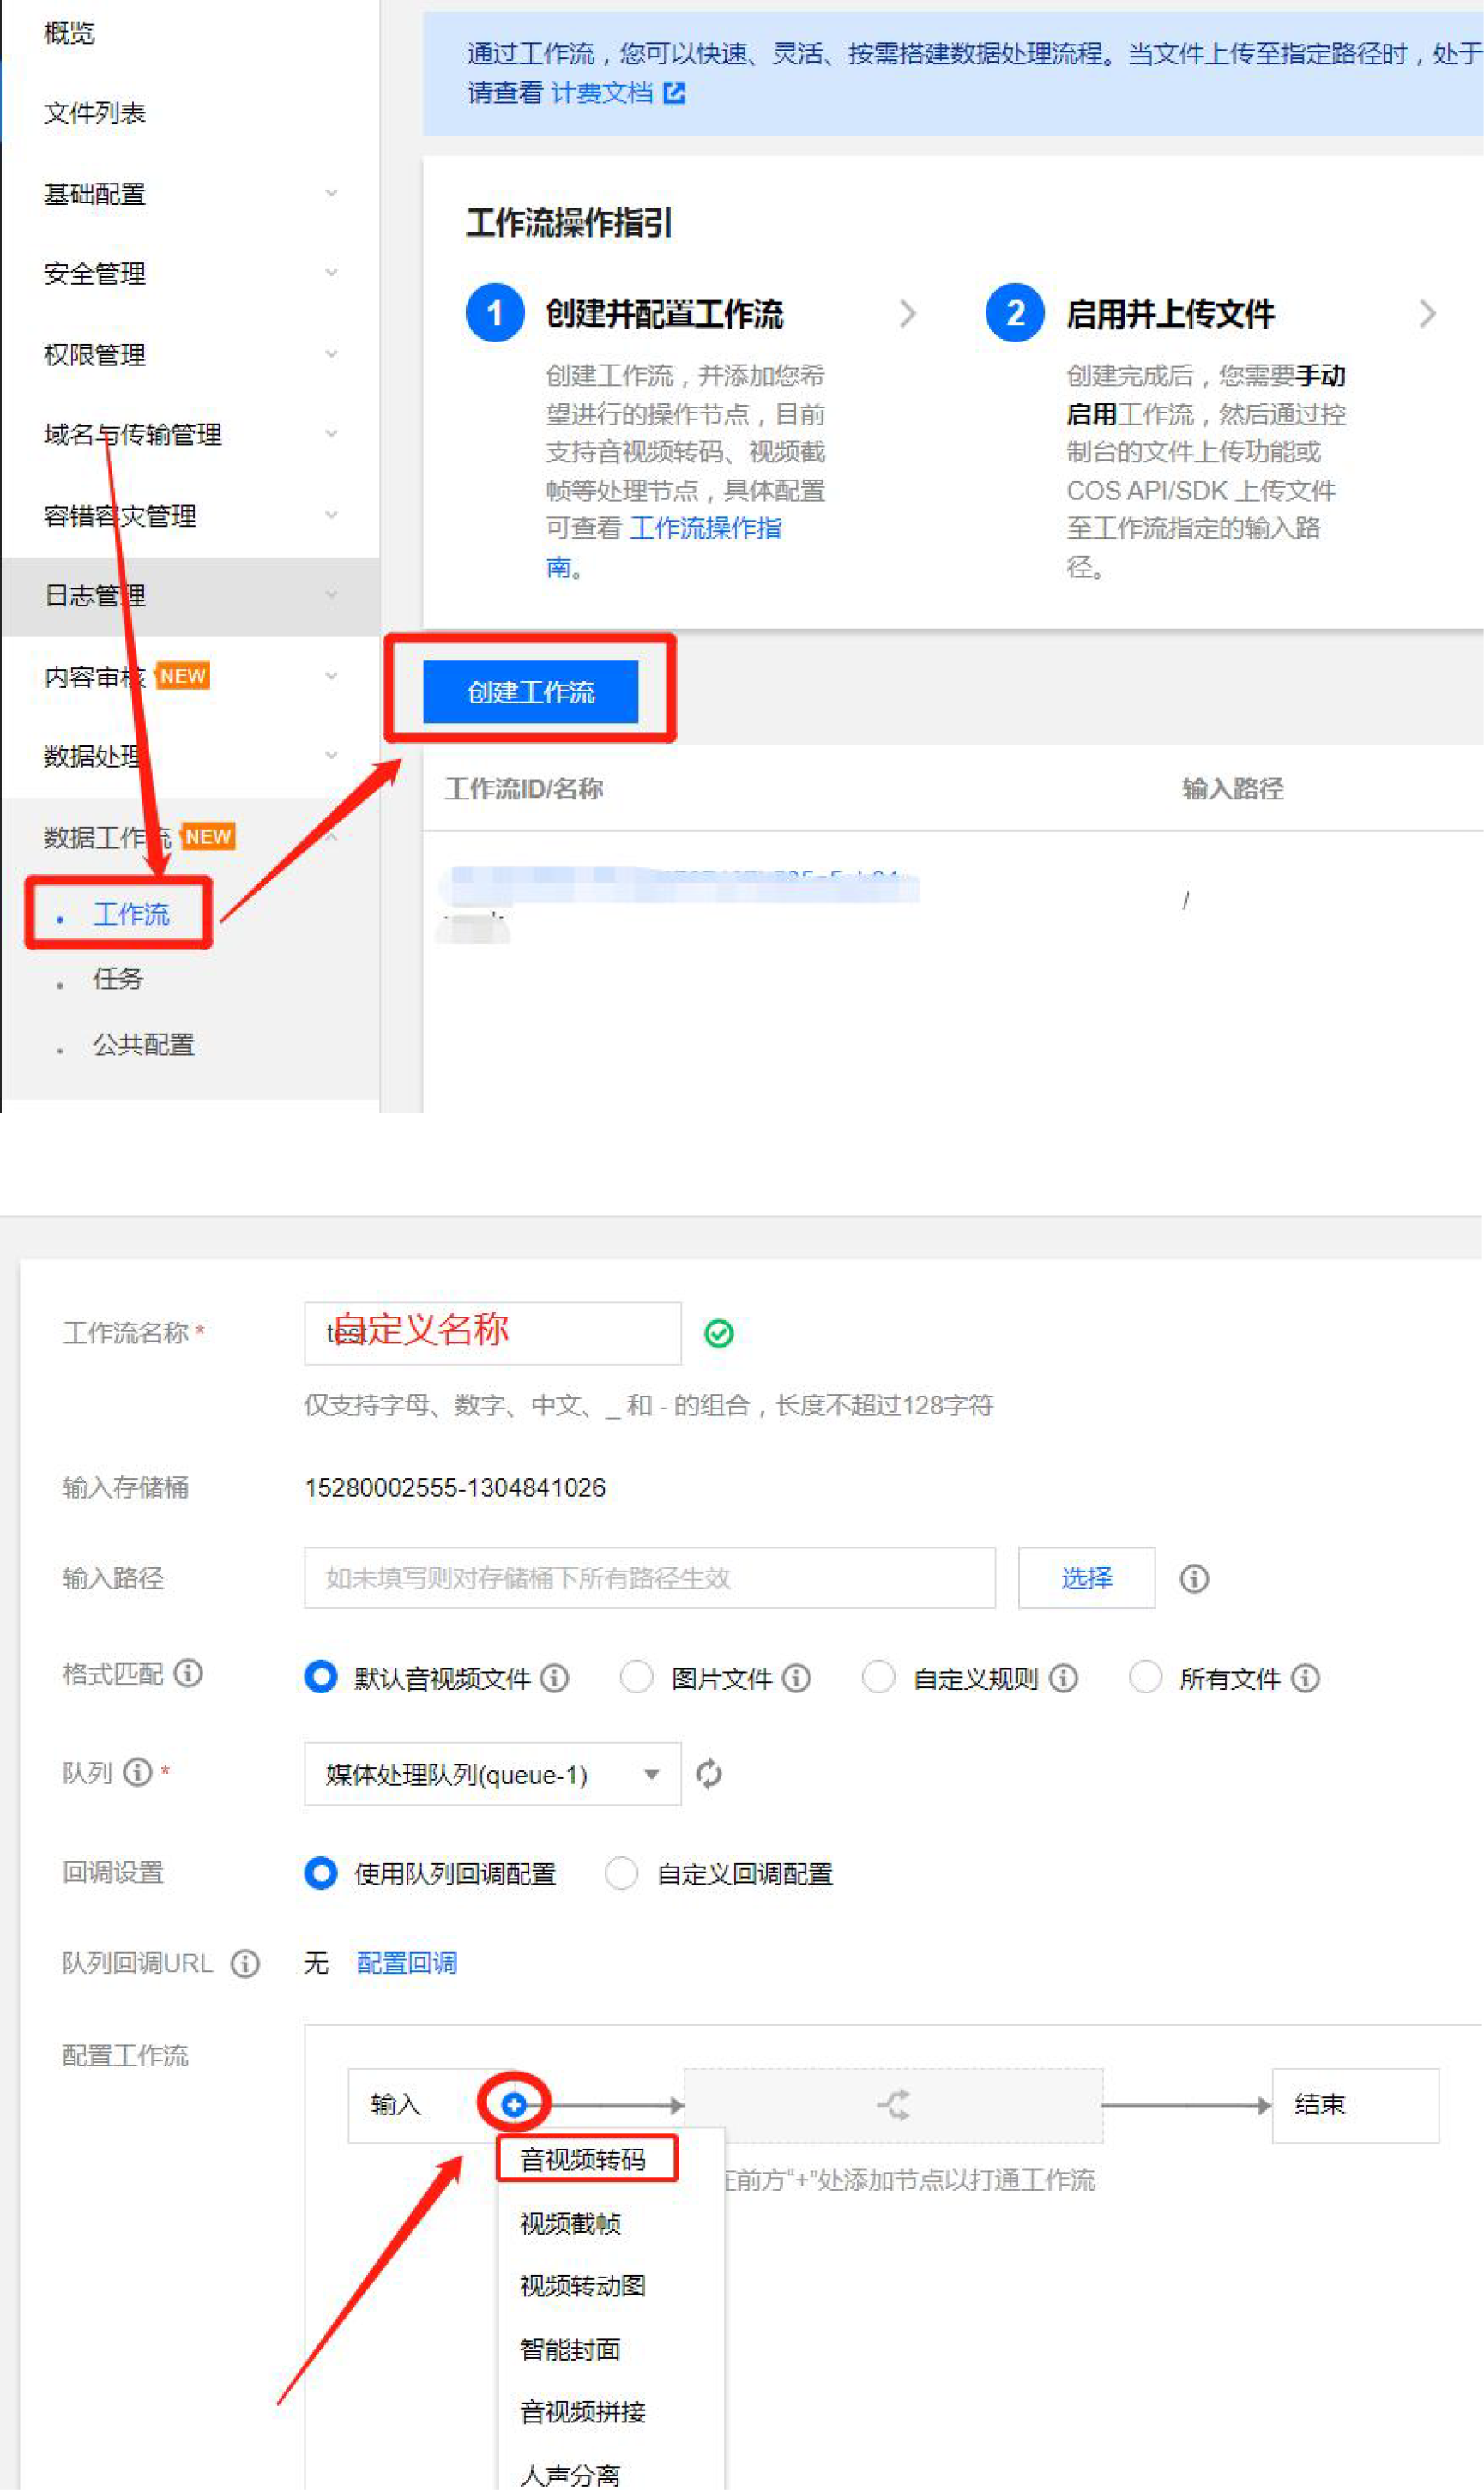The height and width of the screenshot is (2491, 1484).
Task: Click the info icon after 所有文件
Action: 1306,1678
